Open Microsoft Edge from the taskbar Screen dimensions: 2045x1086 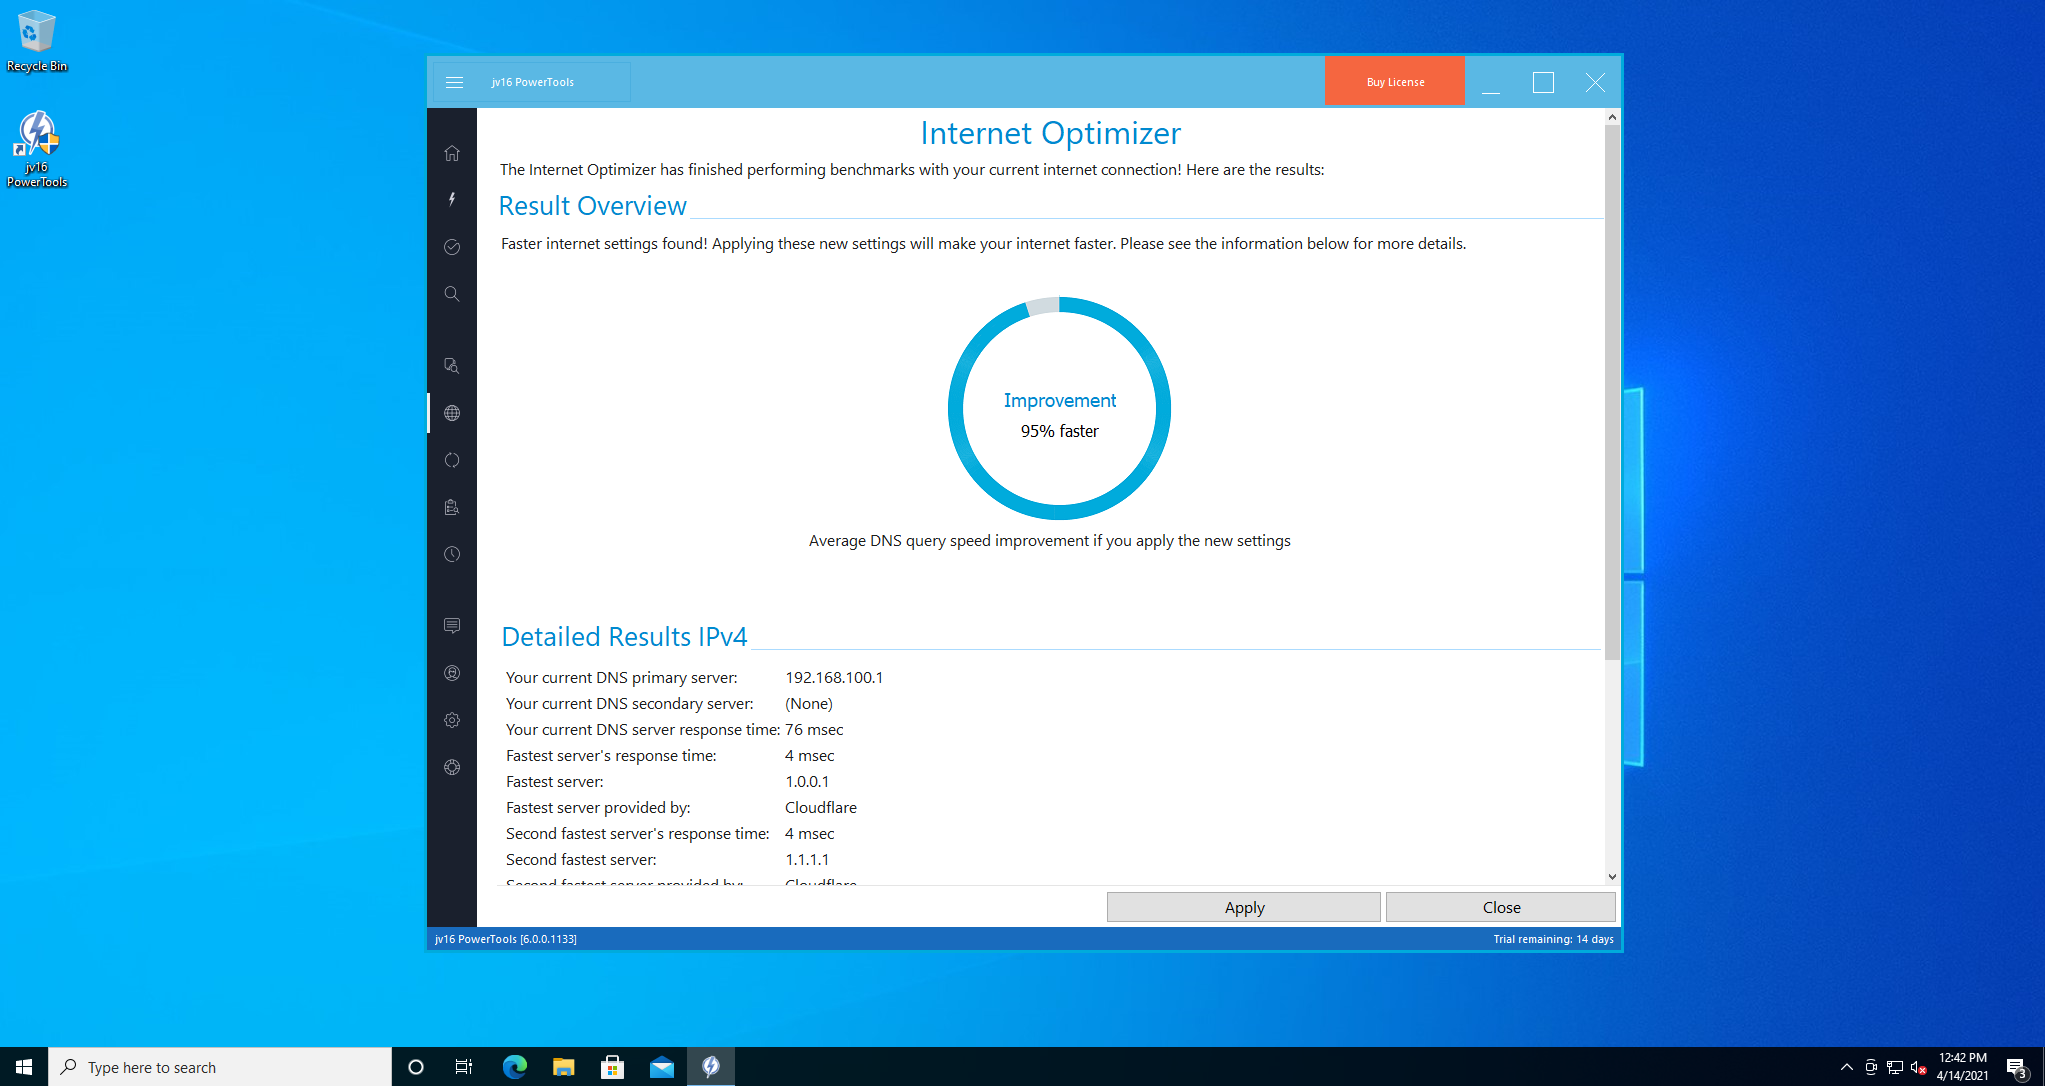tap(514, 1067)
